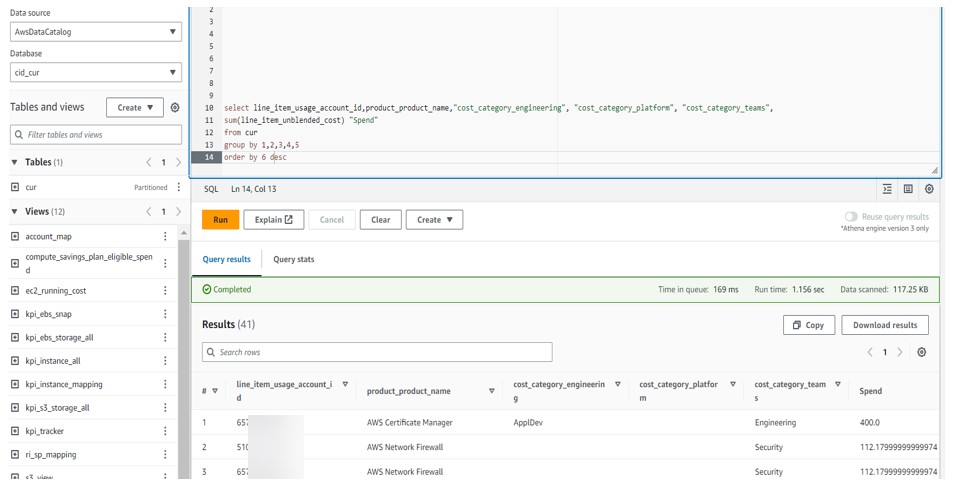Screen dimensions: 964x496
Task: Go to previous Views page
Action: coord(148,211)
